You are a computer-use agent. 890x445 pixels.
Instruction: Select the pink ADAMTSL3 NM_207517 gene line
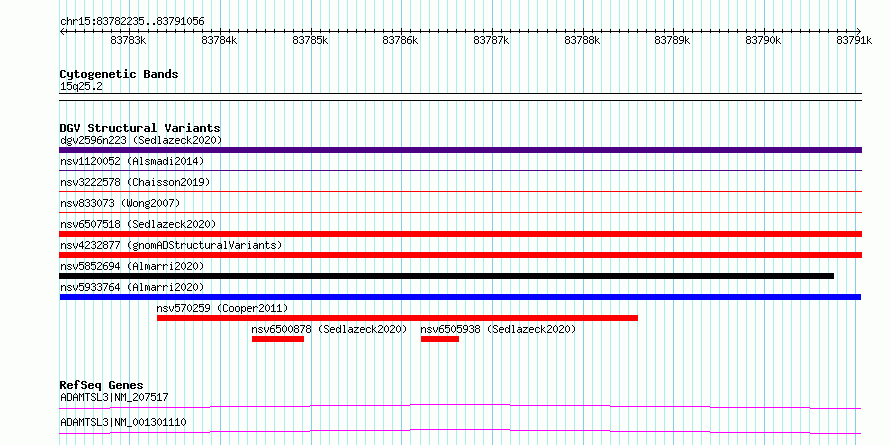click(460, 406)
